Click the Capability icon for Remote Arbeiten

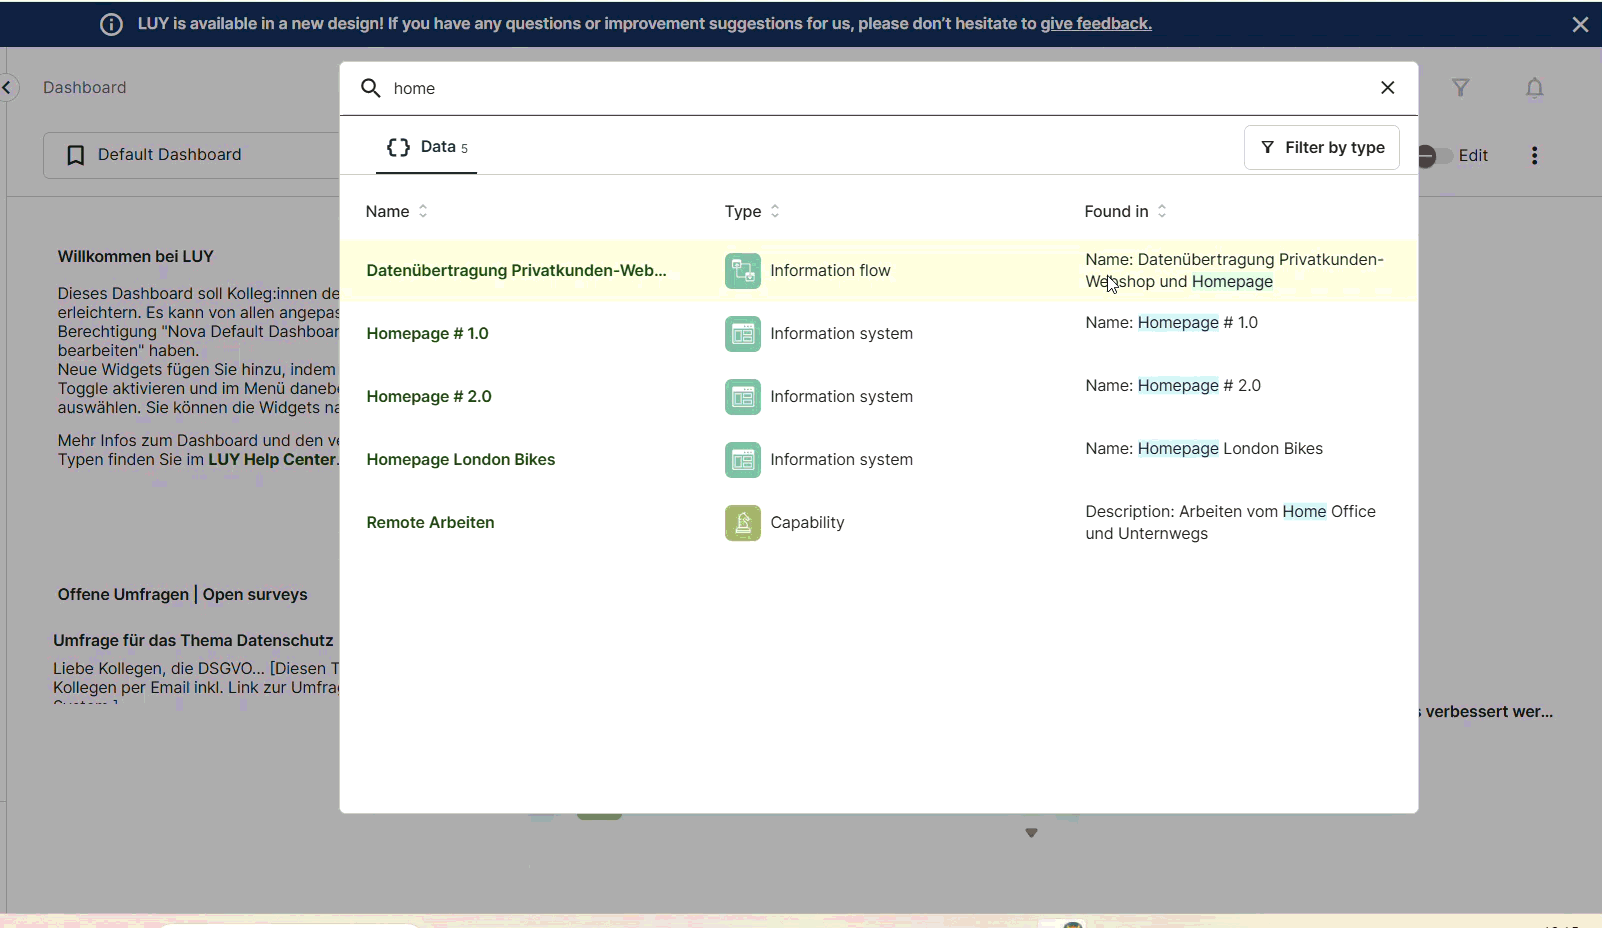pyautogui.click(x=742, y=523)
